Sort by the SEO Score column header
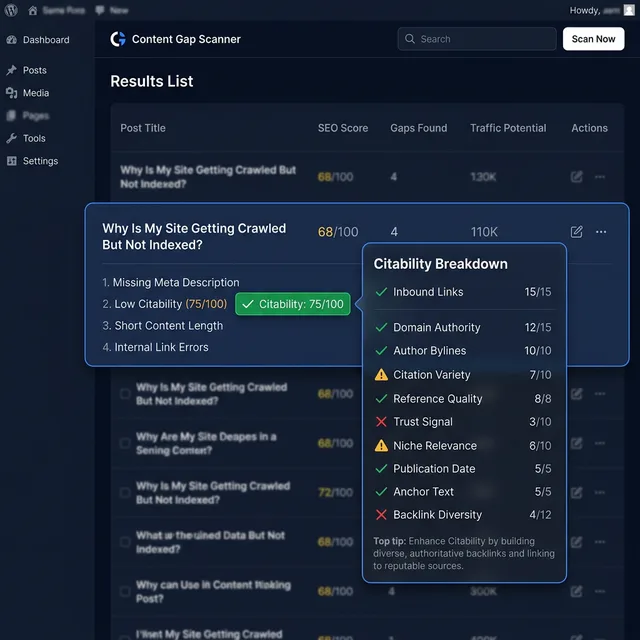Screen dimensions: 640x640 pyautogui.click(x=343, y=128)
